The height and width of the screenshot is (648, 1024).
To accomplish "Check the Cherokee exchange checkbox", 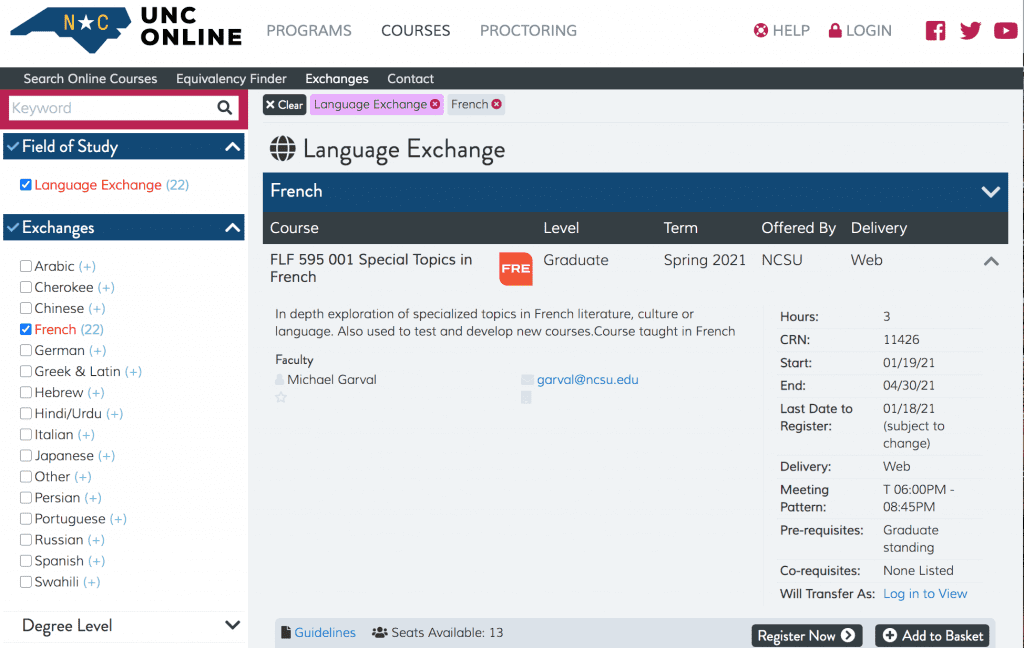I will tap(25, 287).
